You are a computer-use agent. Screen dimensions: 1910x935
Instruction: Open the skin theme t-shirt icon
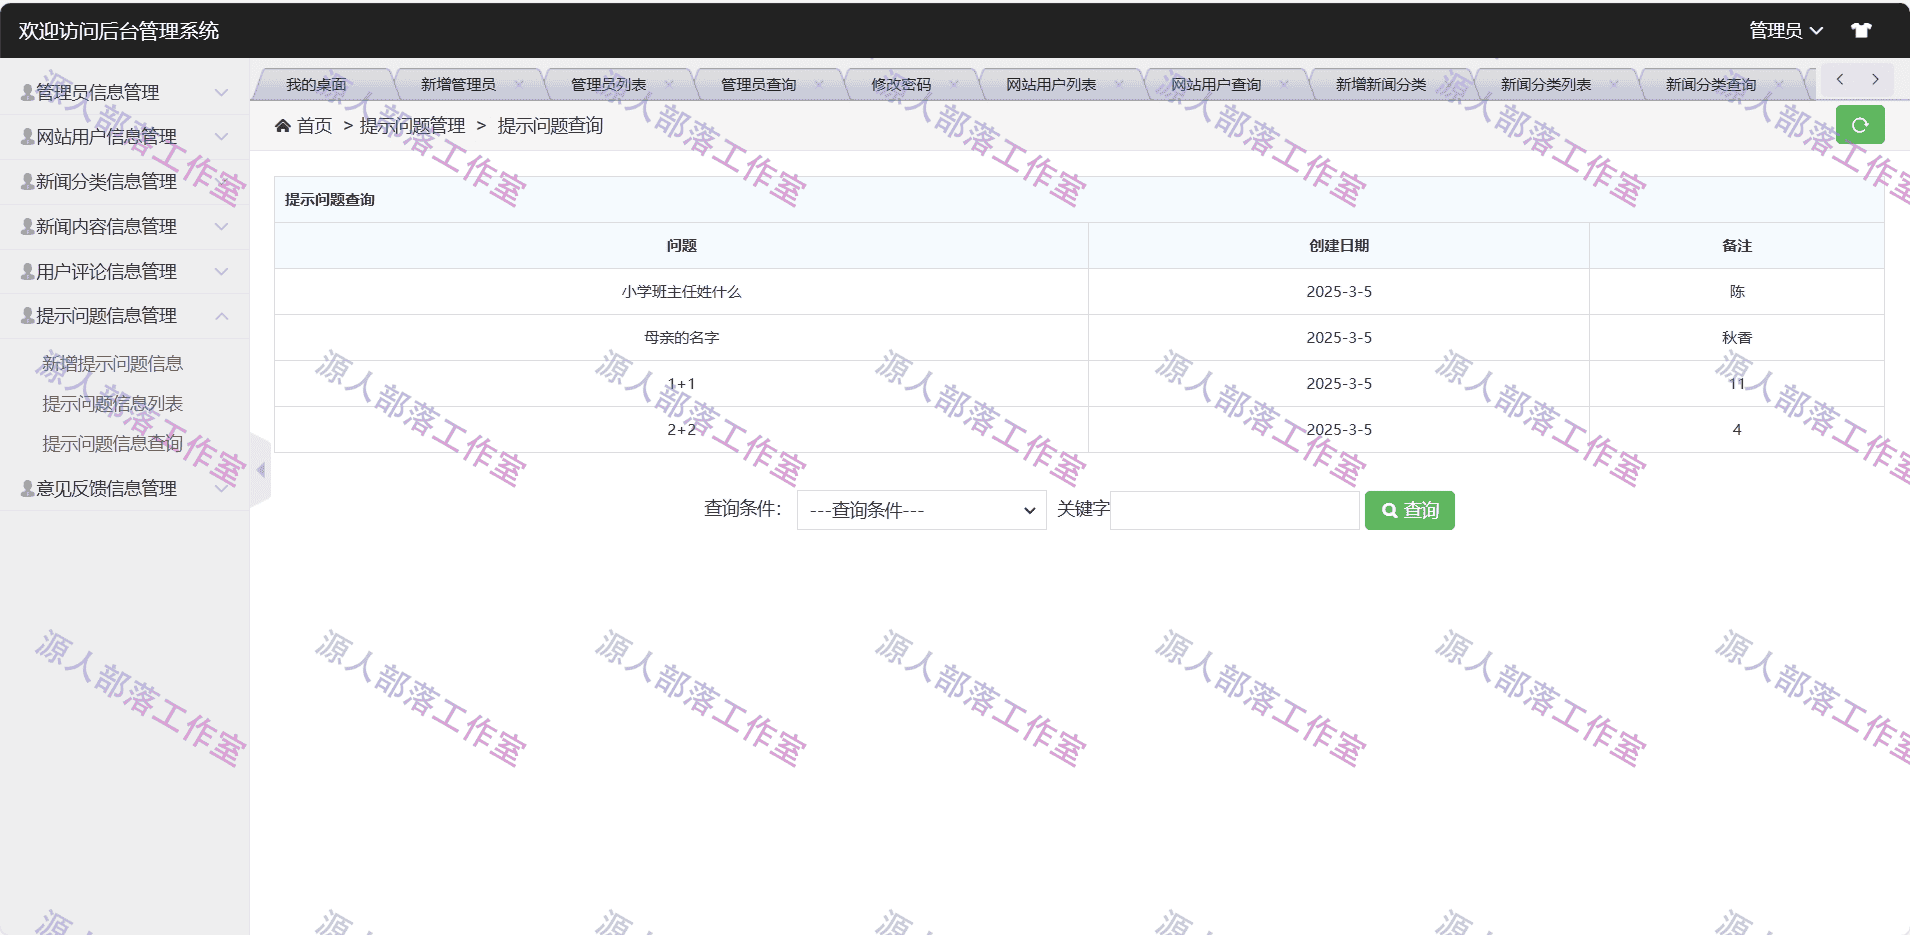pos(1860,30)
